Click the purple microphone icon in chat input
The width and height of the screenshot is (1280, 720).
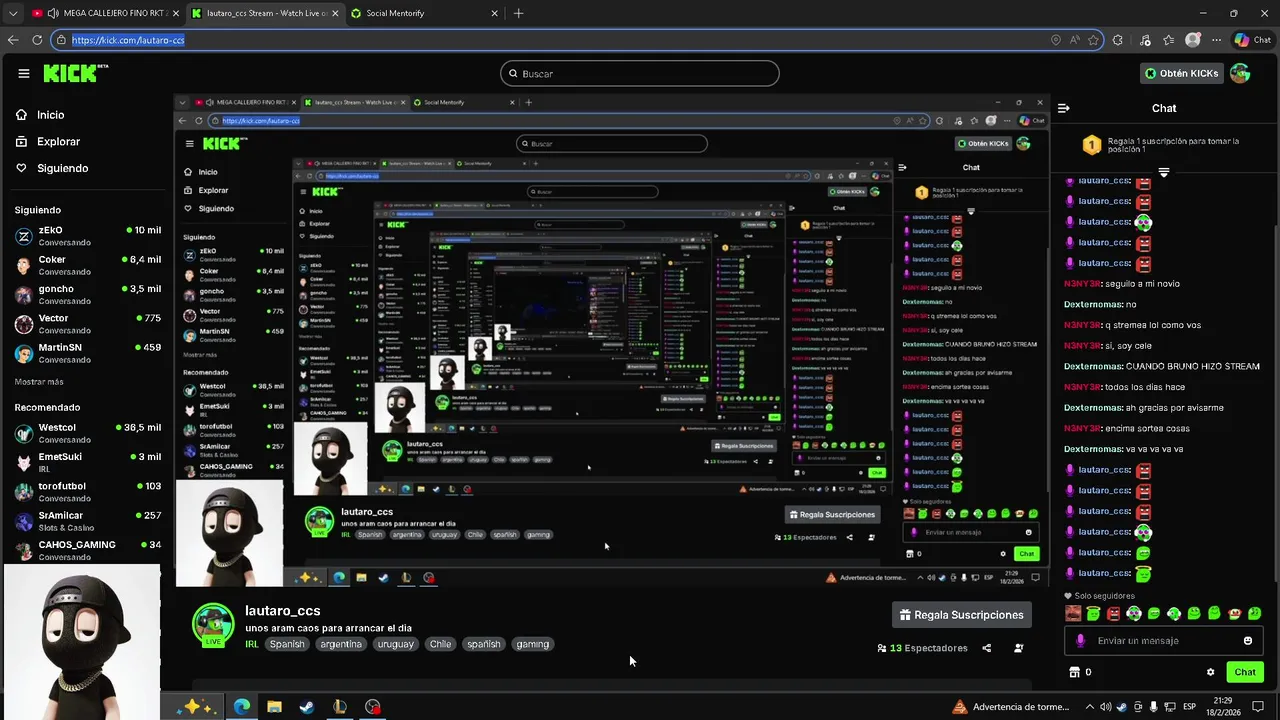tap(1080, 641)
